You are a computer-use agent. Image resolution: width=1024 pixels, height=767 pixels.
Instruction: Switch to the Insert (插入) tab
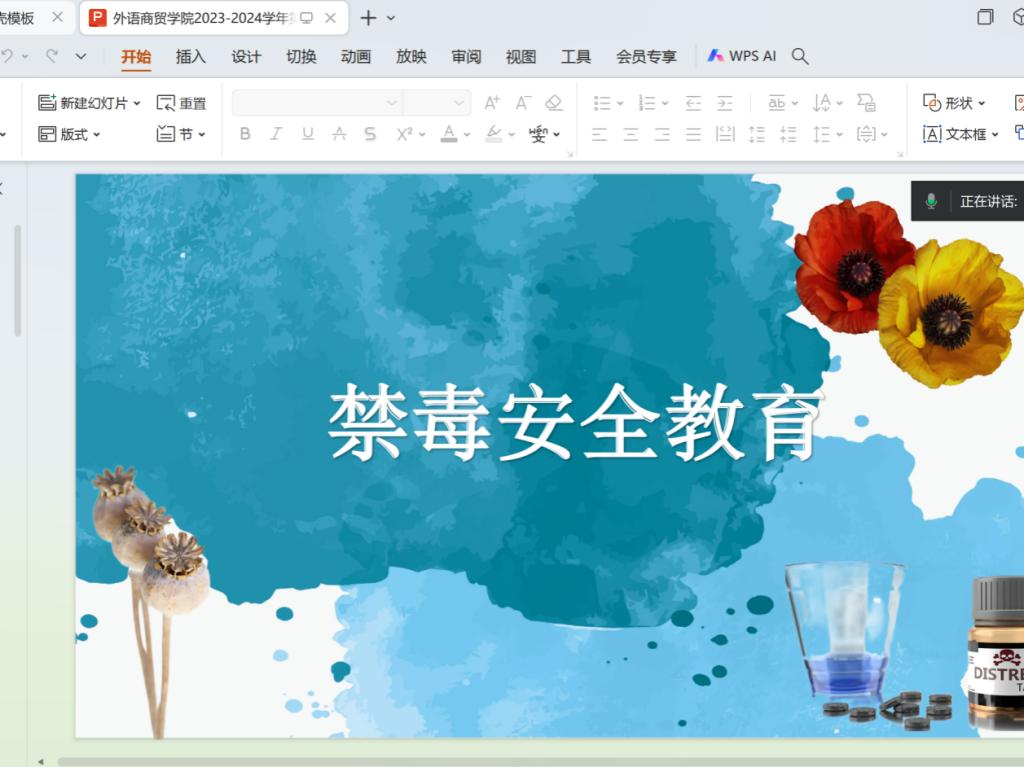point(190,57)
